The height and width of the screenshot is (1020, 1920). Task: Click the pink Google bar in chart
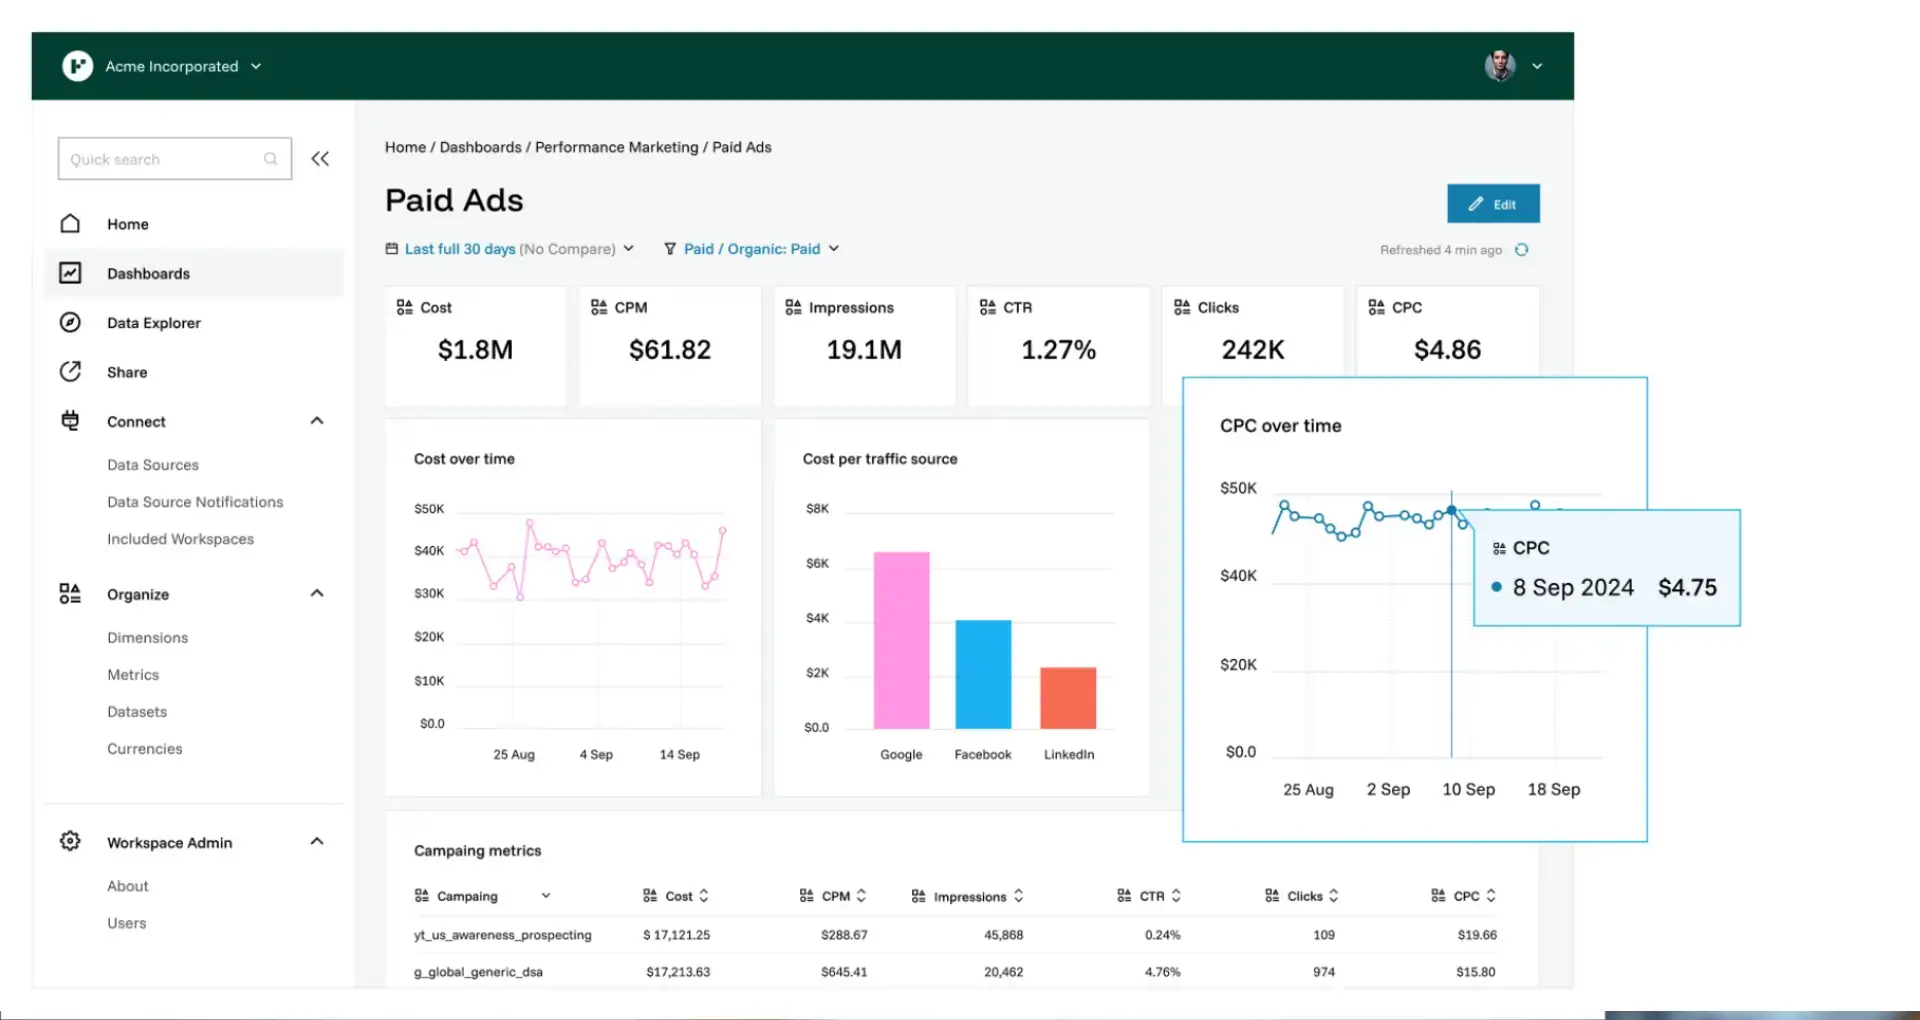pos(901,640)
